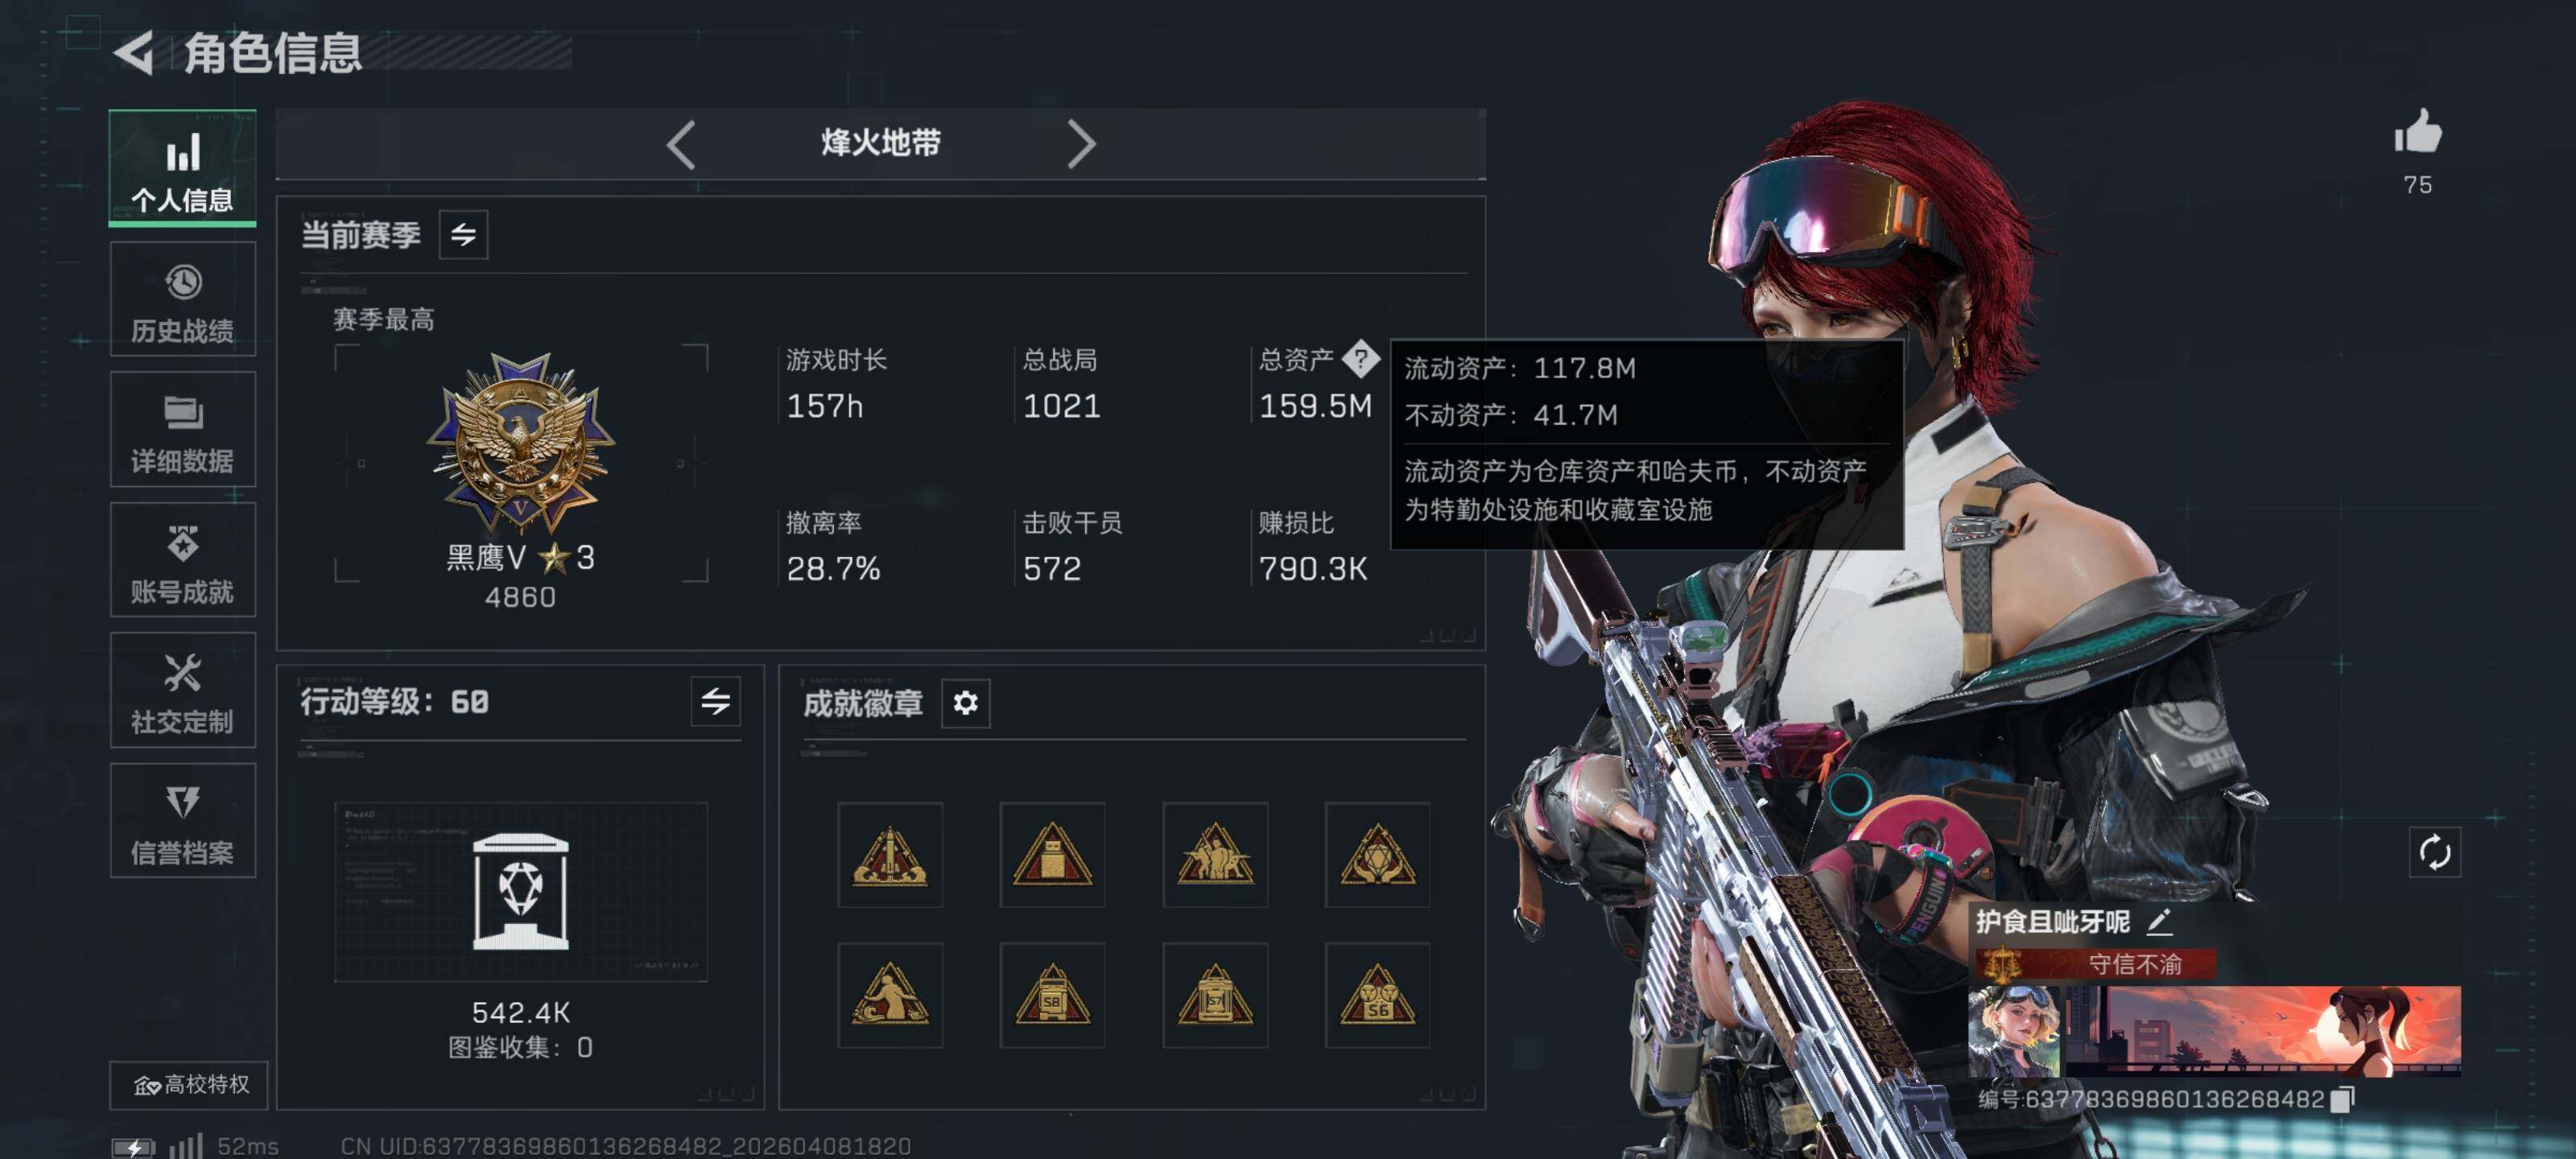Open the 成就徽章 gear settings
The image size is (2576, 1159).
pyautogui.click(x=965, y=703)
